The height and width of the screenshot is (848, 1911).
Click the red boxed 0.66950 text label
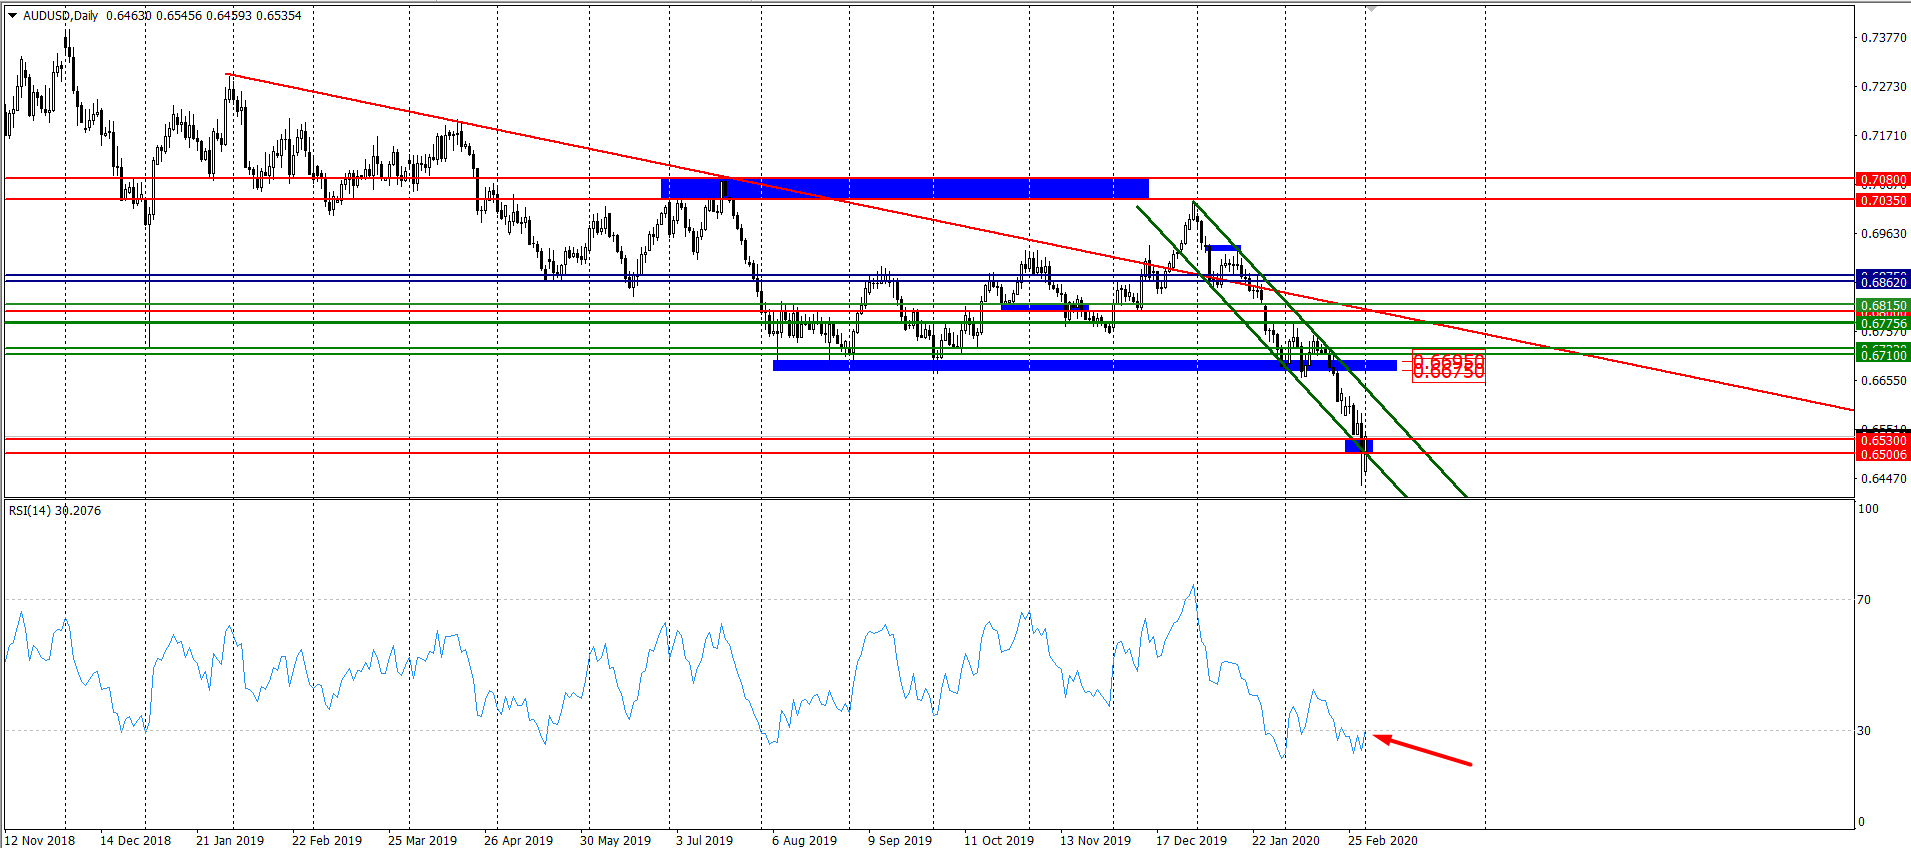pyautogui.click(x=1448, y=362)
